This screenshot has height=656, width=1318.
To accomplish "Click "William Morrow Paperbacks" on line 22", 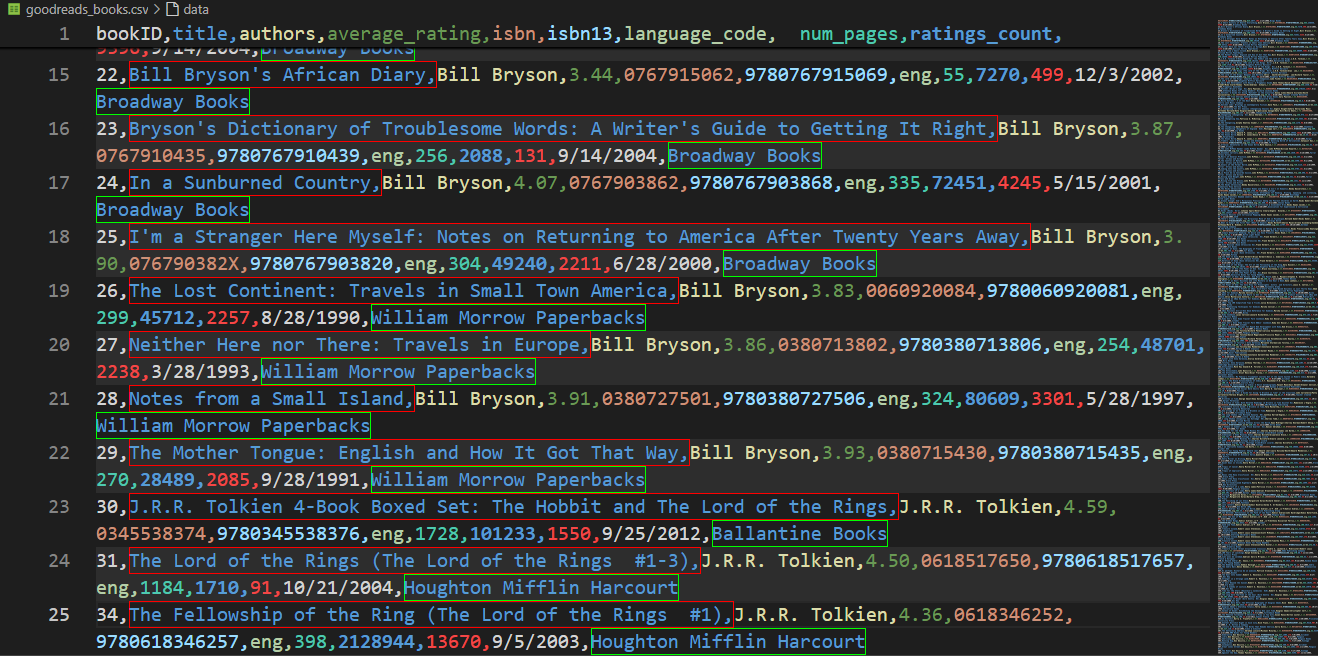I will [x=508, y=480].
